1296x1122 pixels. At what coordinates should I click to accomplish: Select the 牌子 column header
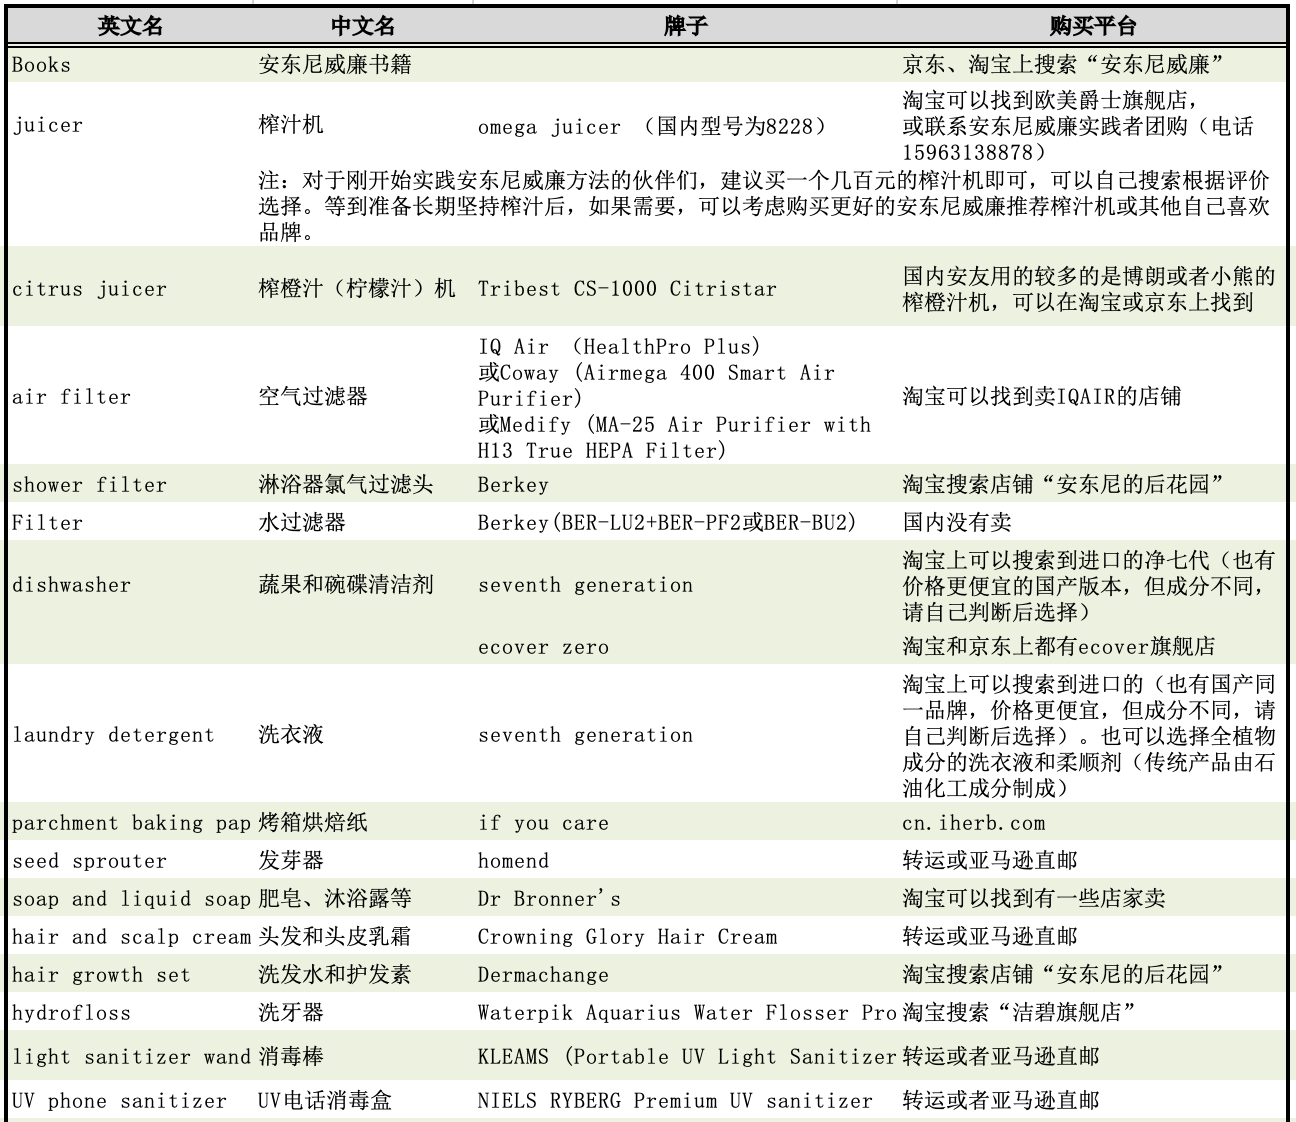(x=685, y=26)
